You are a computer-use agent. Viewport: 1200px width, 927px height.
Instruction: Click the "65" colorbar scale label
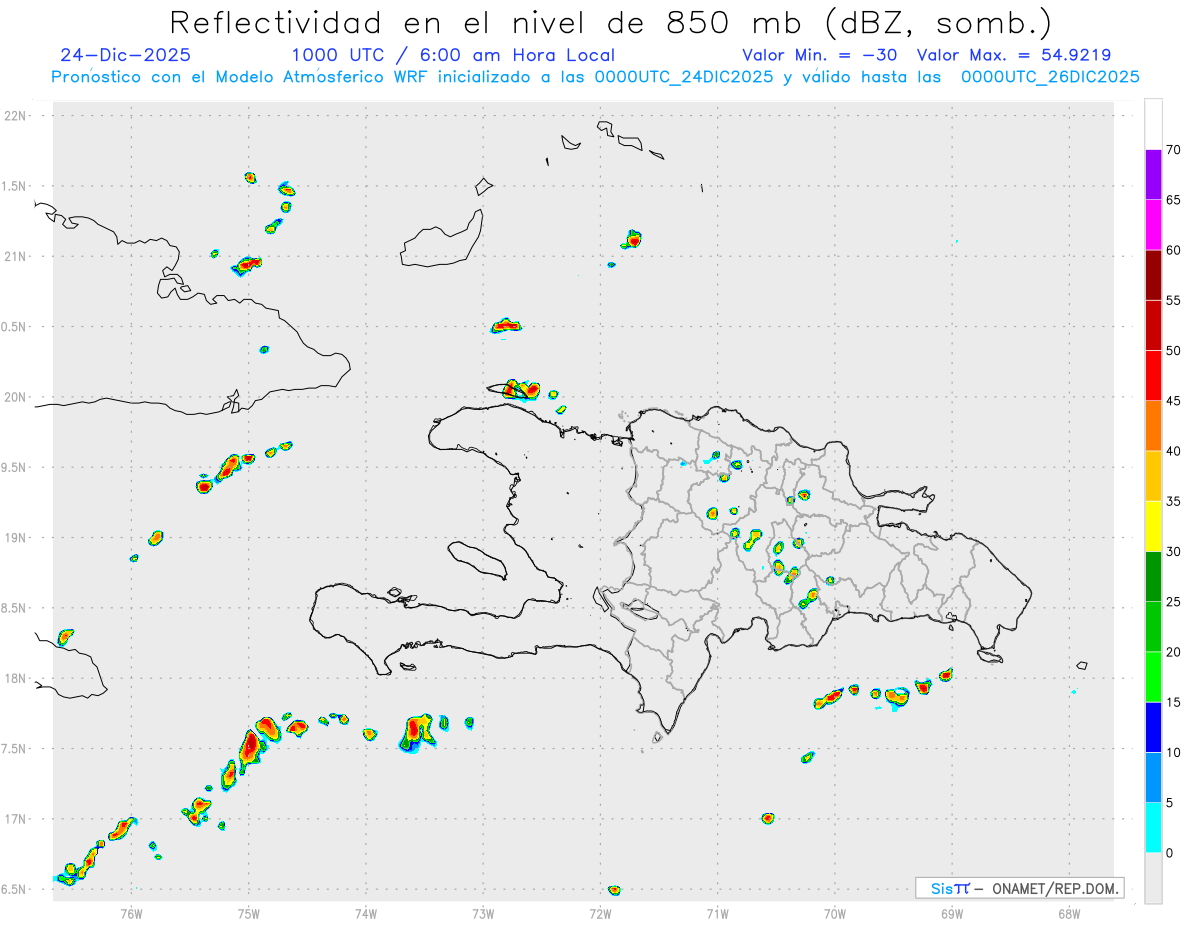pos(1173,200)
